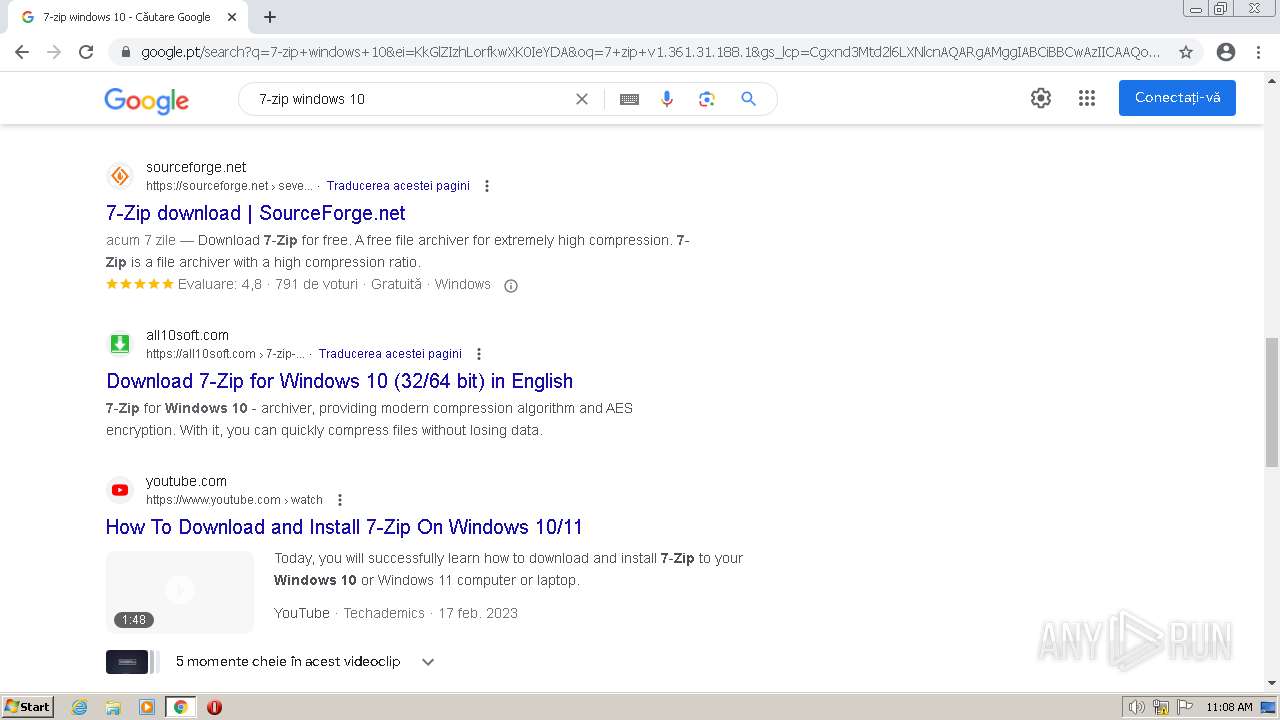Submit search with magnifier icon

(748, 99)
